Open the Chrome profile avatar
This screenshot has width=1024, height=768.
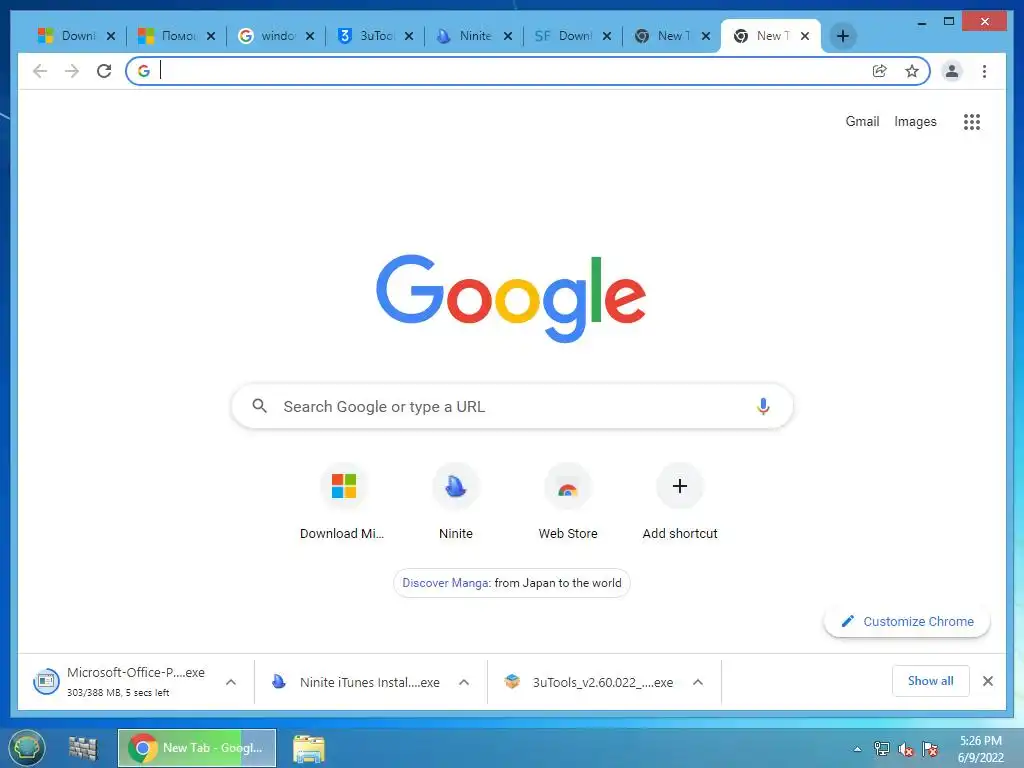click(x=952, y=71)
